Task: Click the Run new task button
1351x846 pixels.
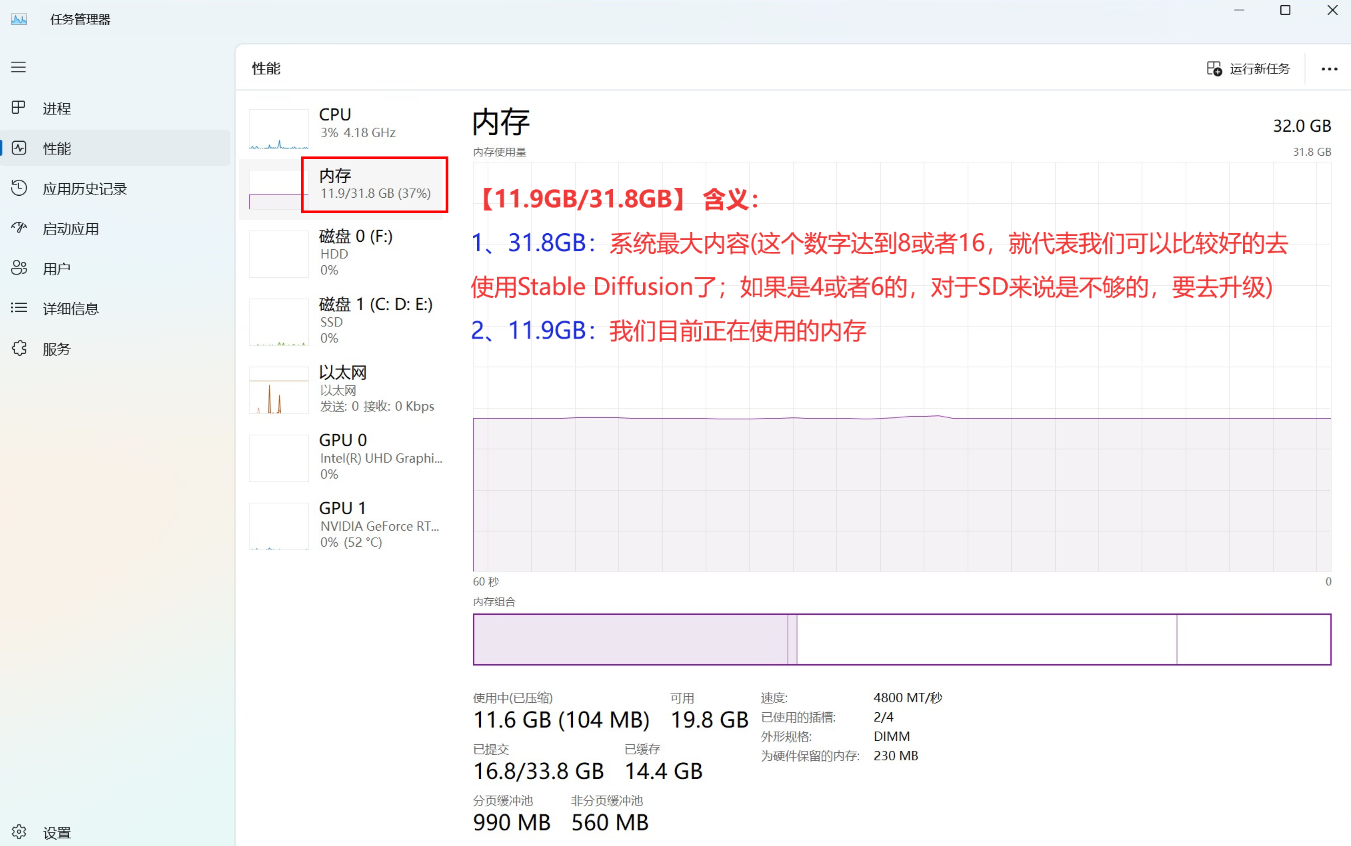Action: point(1248,69)
